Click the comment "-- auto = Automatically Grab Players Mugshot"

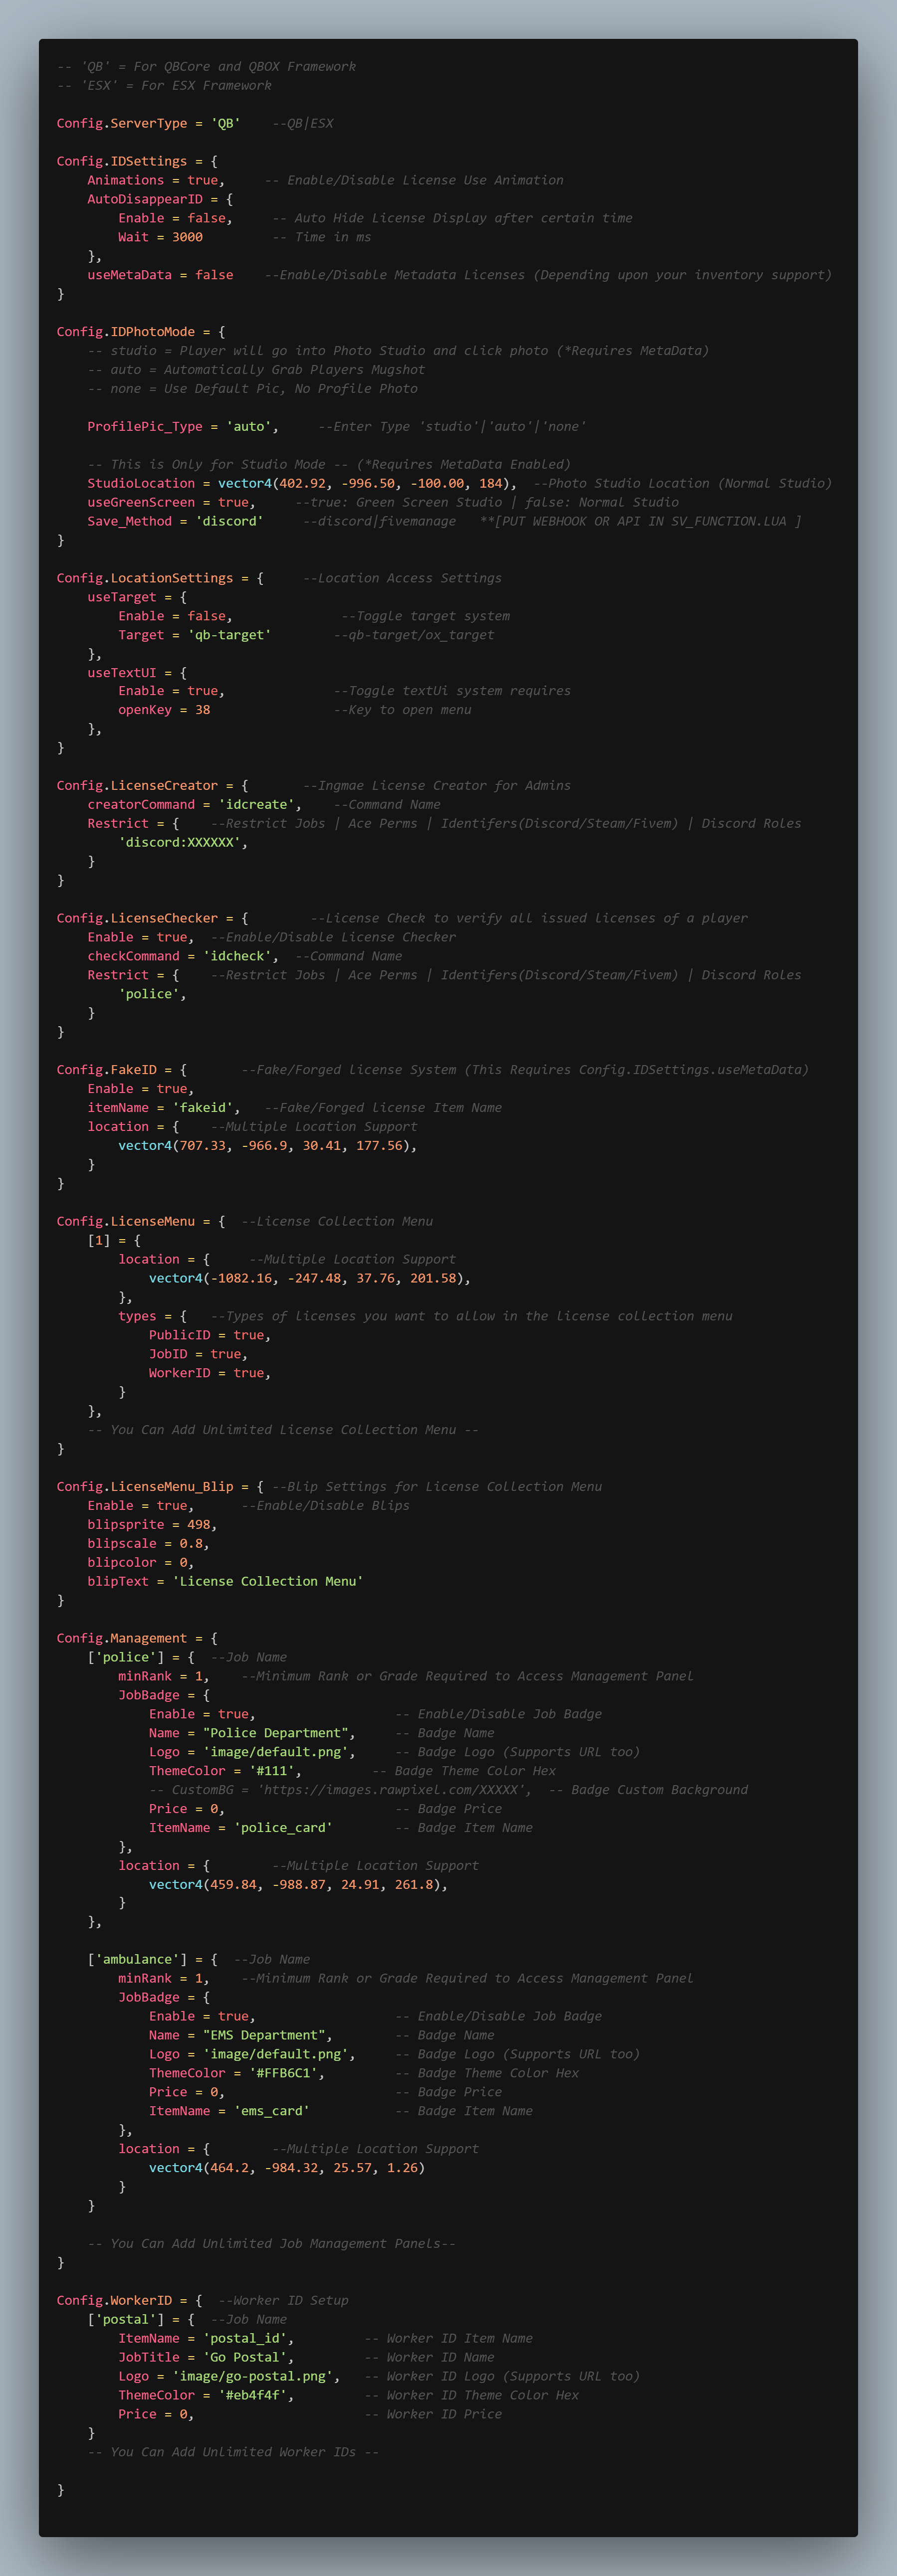pos(256,370)
